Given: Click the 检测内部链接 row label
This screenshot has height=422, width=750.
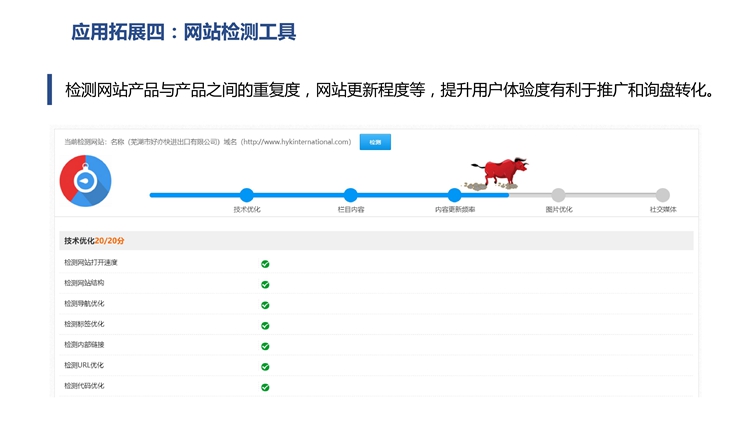Looking at the screenshot, I should (x=84, y=345).
